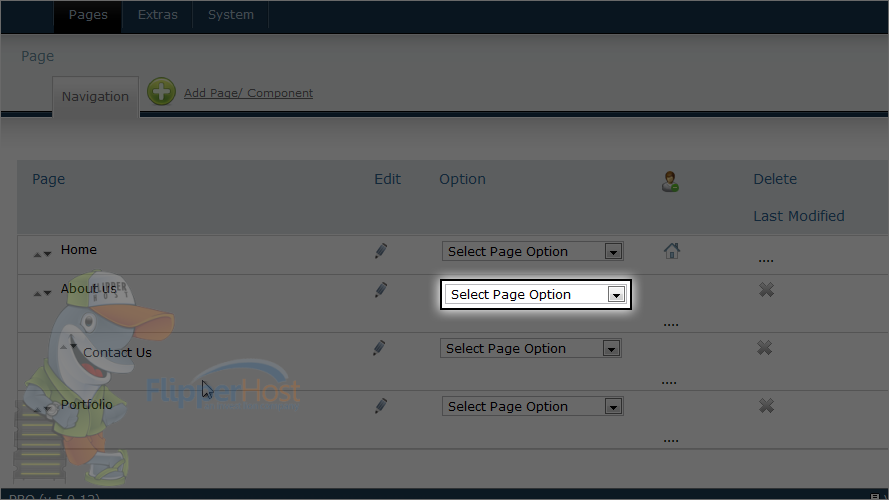Click the pencil edit icon for Home
This screenshot has width=889, height=500.
(380, 251)
